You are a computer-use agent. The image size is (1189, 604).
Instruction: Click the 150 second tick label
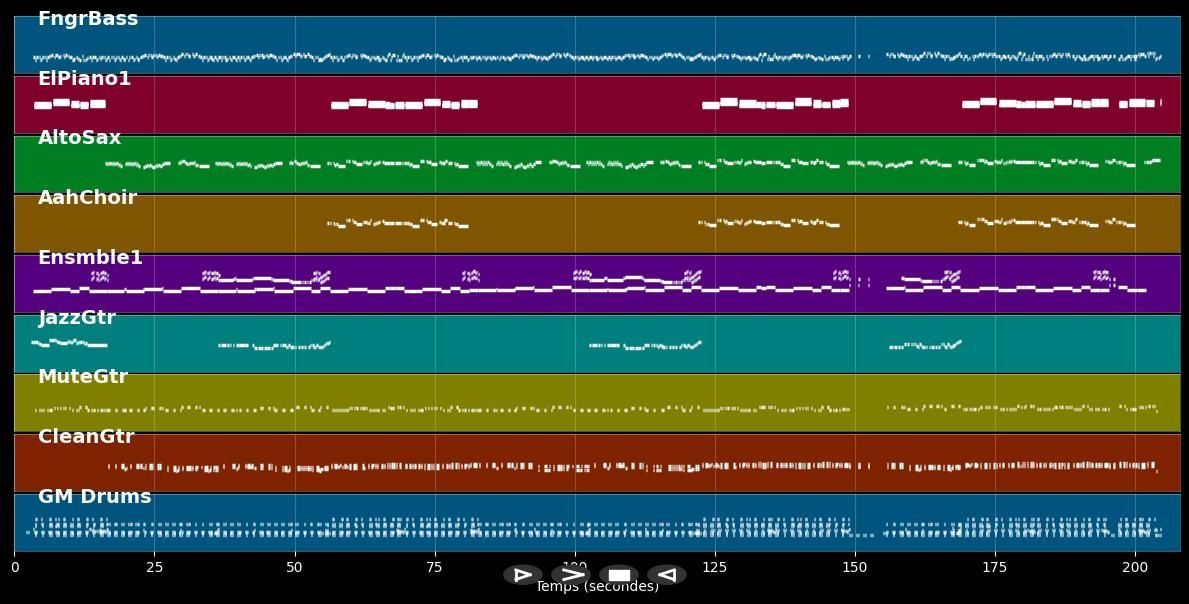tap(855, 568)
